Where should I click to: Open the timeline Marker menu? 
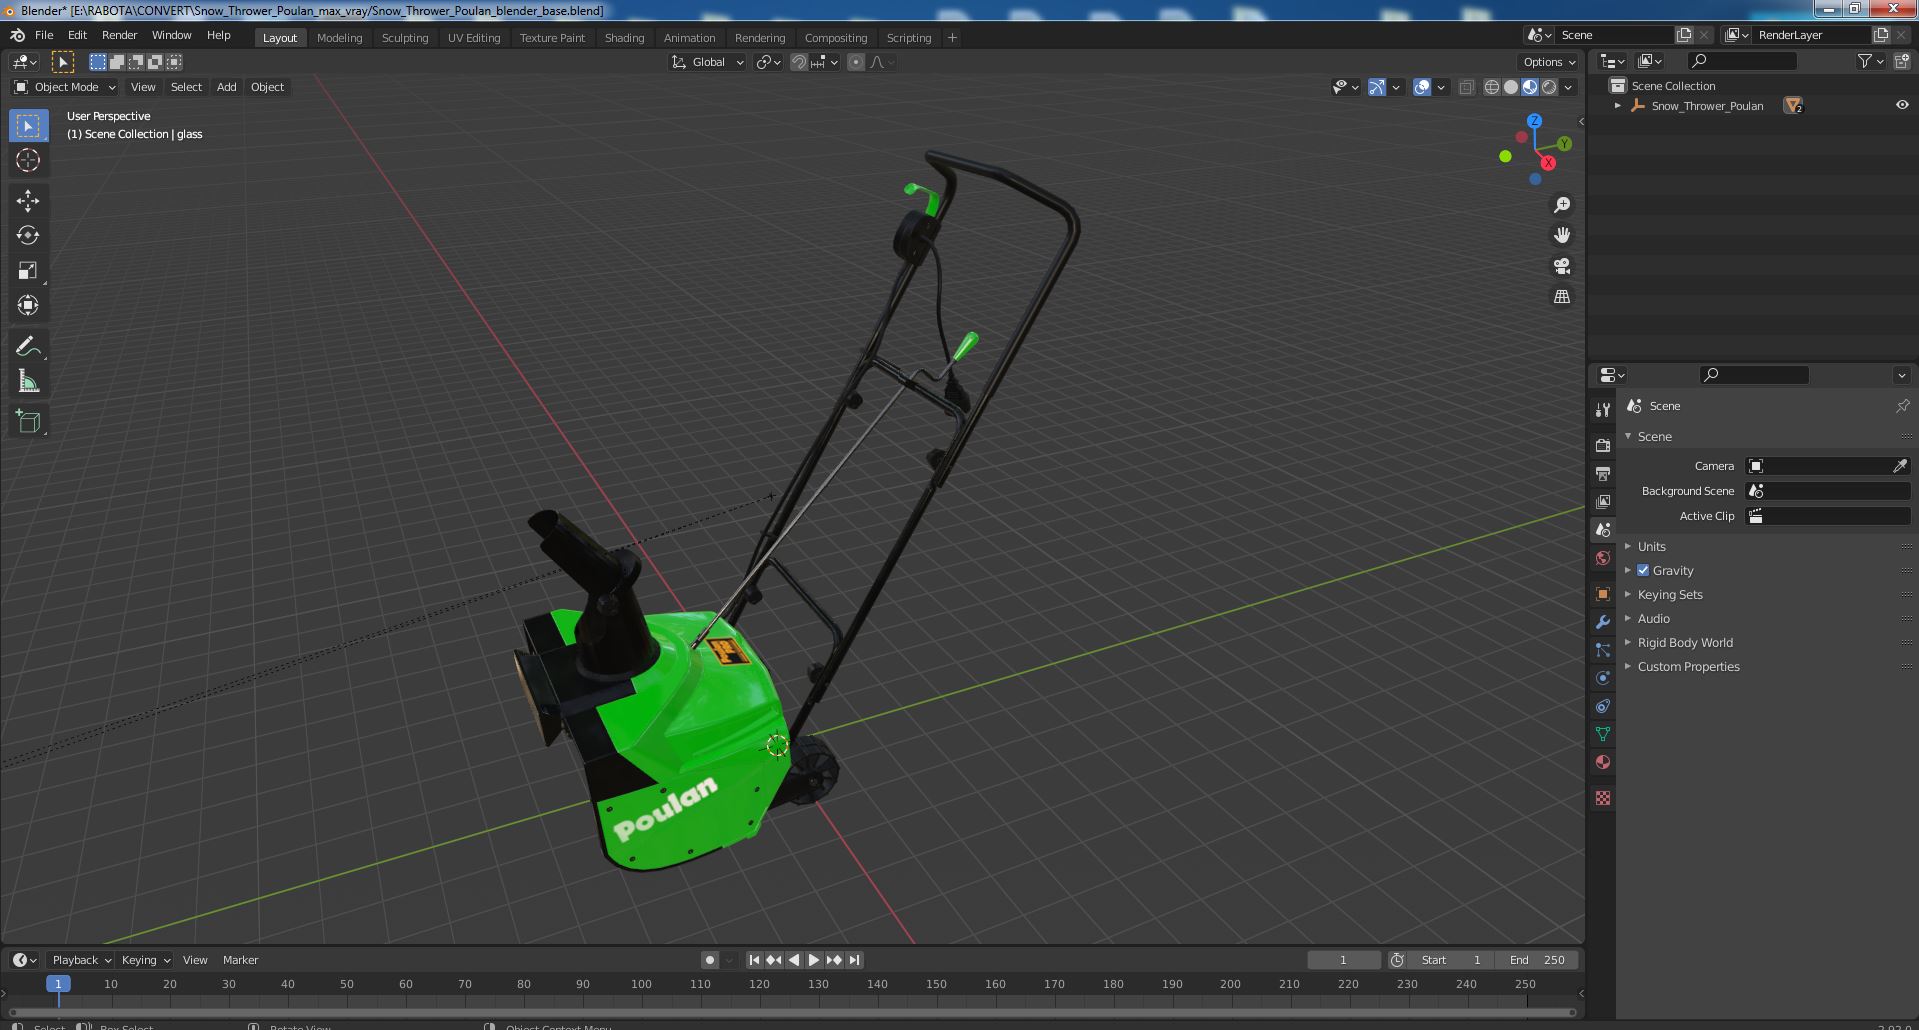coord(240,960)
